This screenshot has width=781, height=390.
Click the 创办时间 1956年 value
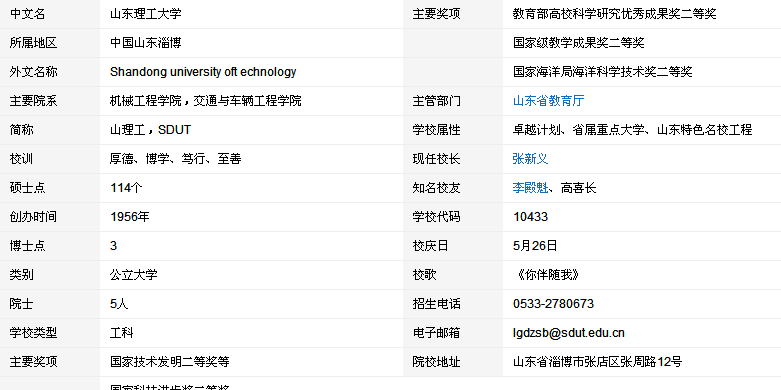point(130,217)
